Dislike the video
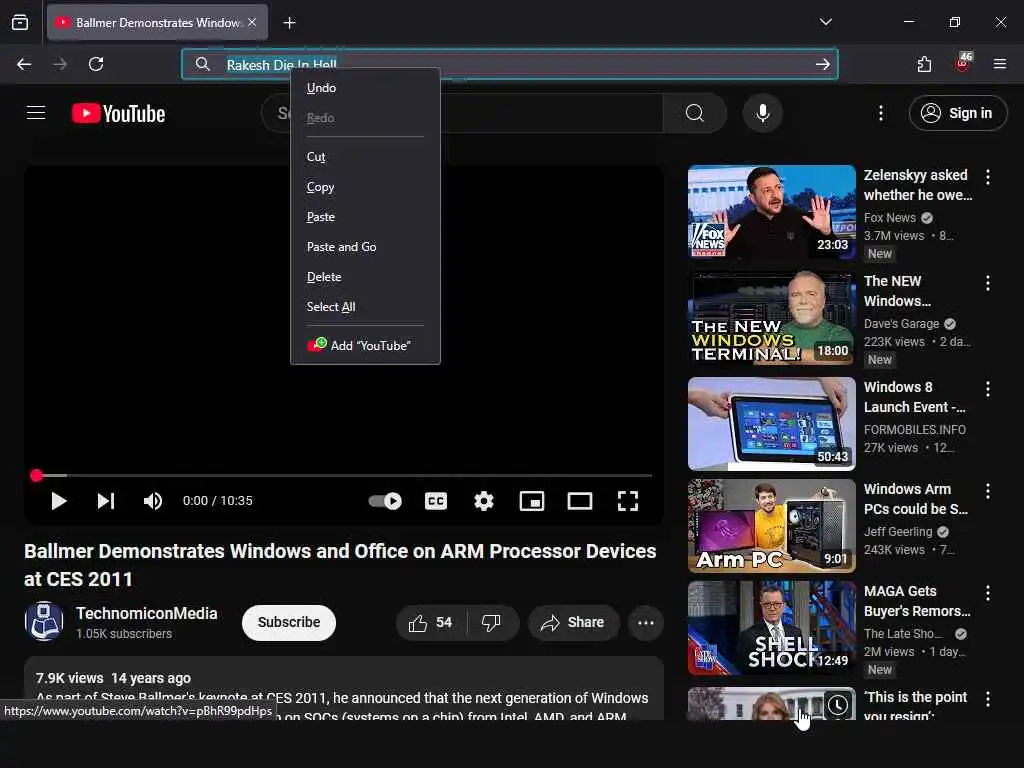Image resolution: width=1024 pixels, height=768 pixels. pyautogui.click(x=492, y=623)
